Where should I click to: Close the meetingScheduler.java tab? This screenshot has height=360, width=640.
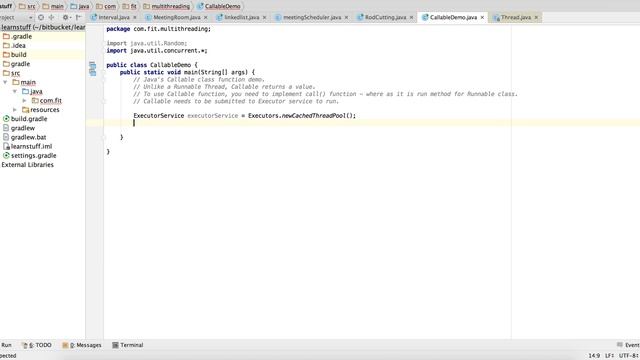pyautogui.click(x=347, y=17)
